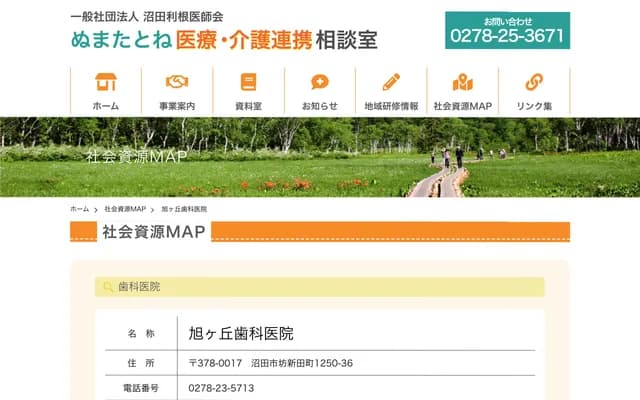
Task: Go to 事業案内 menu label
Action: pyautogui.click(x=177, y=106)
